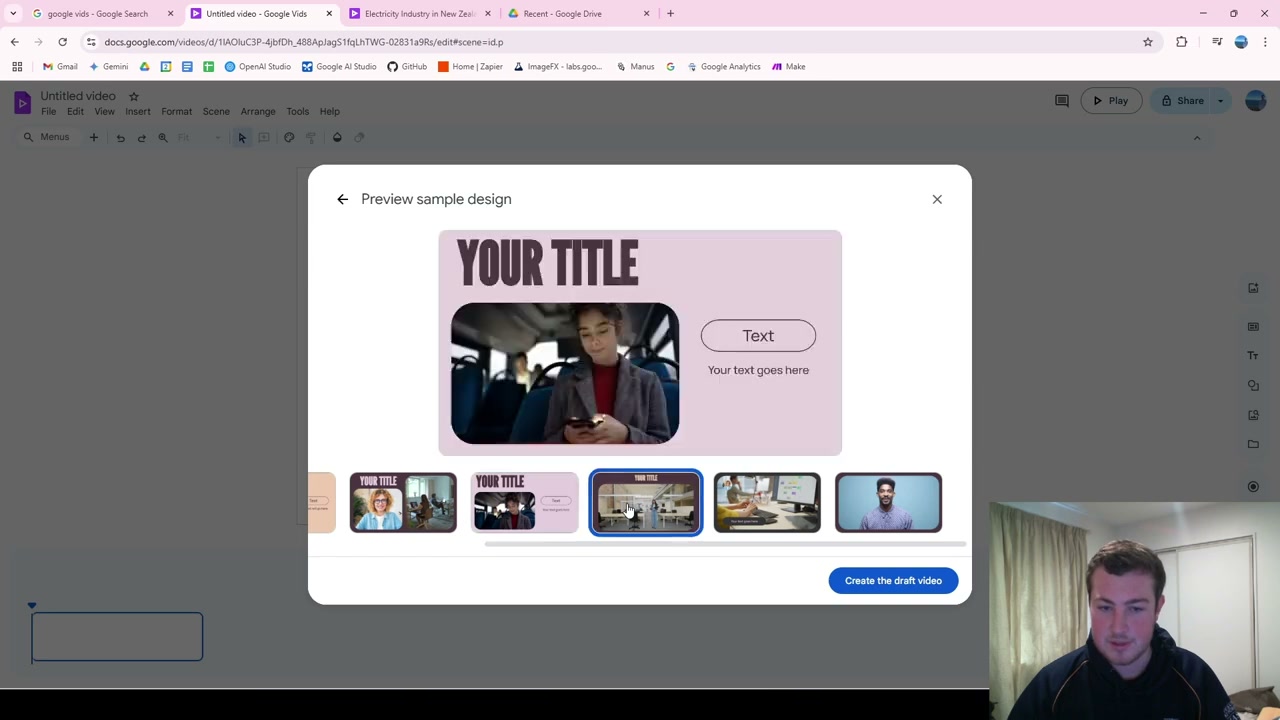
Task: Open the text side panel icon
Action: (1253, 355)
